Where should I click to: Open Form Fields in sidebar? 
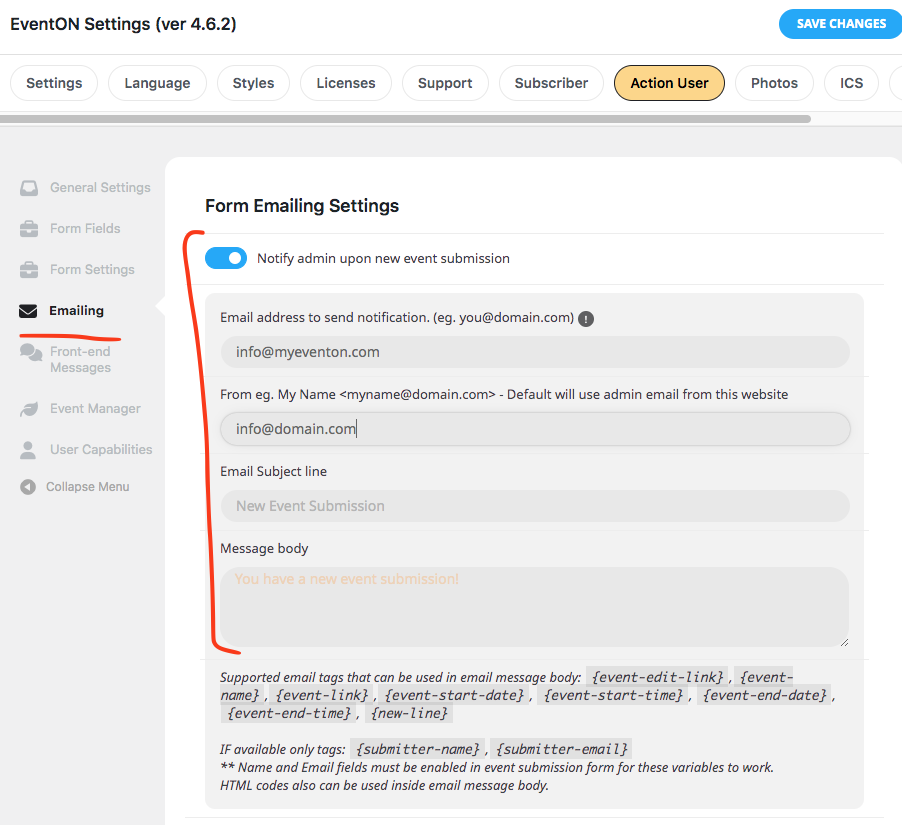pos(85,228)
